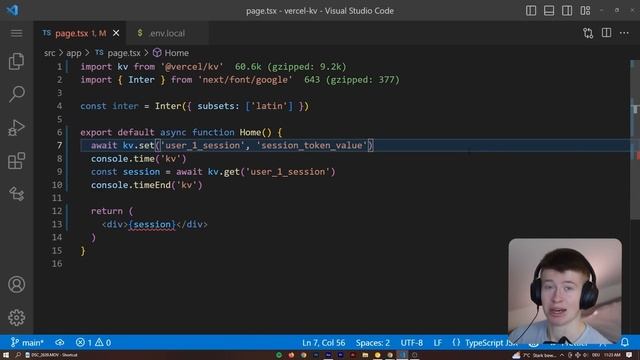Select the Home symbol breadcrumb

click(176, 53)
